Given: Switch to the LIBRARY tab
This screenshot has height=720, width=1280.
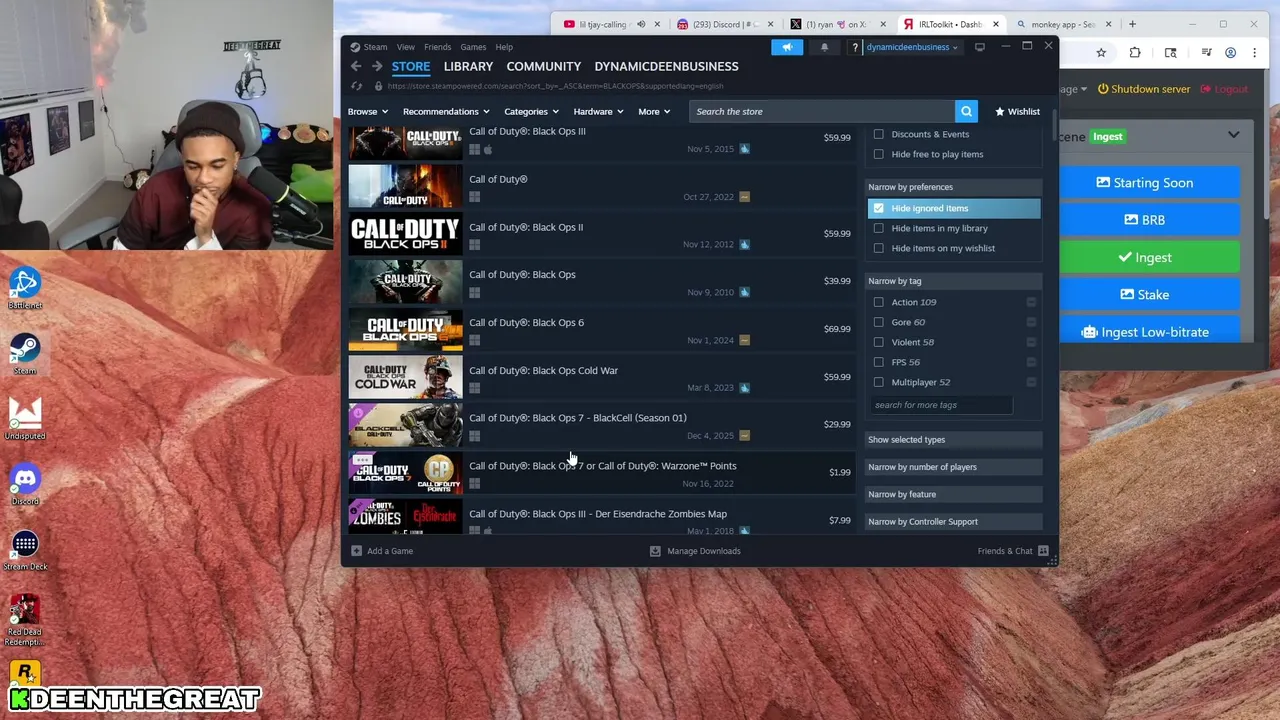Looking at the screenshot, I should pyautogui.click(x=468, y=66).
